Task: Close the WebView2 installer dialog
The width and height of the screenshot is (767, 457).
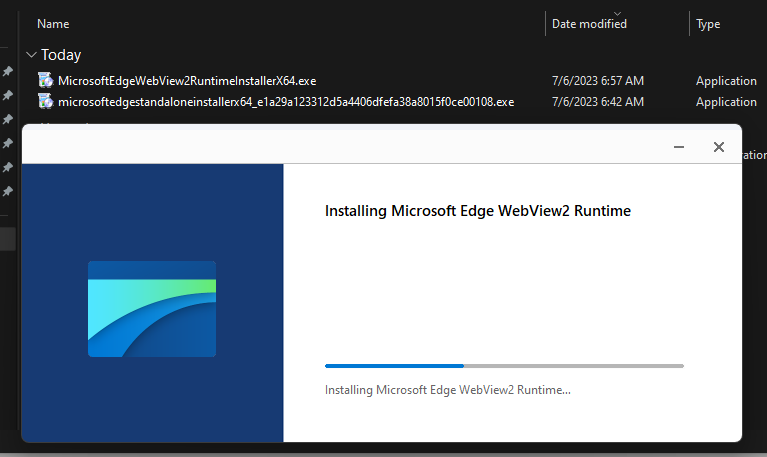Action: click(x=719, y=147)
